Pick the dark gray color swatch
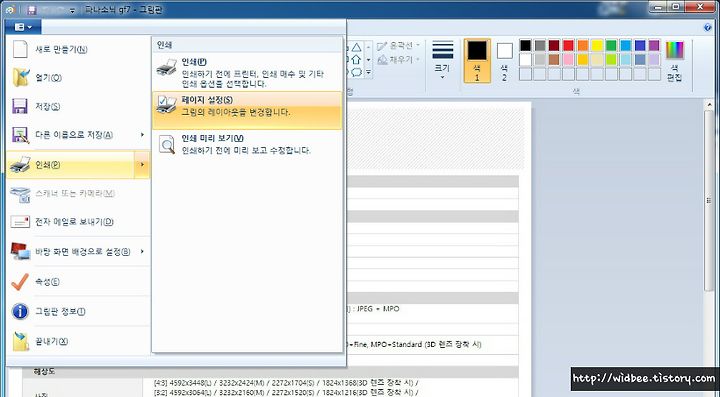The image size is (720, 397). [540, 45]
